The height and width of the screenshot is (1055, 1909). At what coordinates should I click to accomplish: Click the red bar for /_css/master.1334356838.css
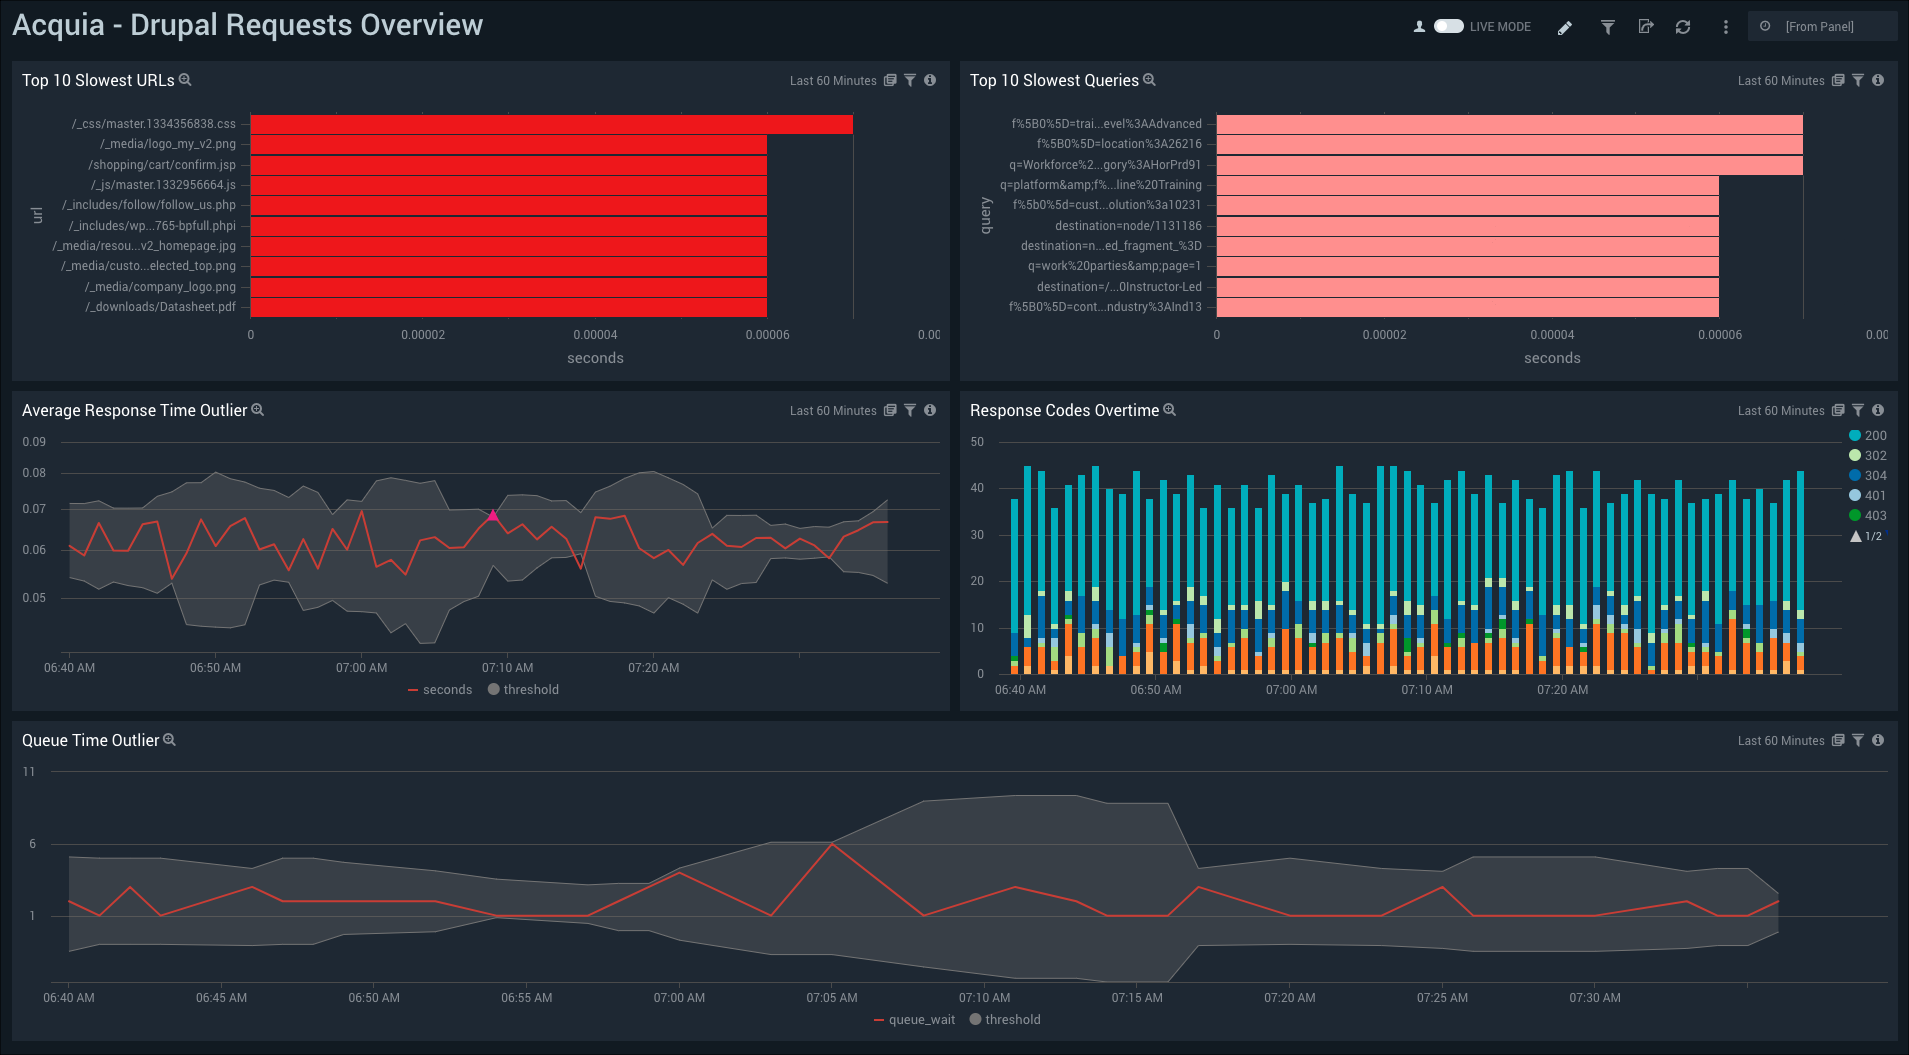click(x=550, y=123)
